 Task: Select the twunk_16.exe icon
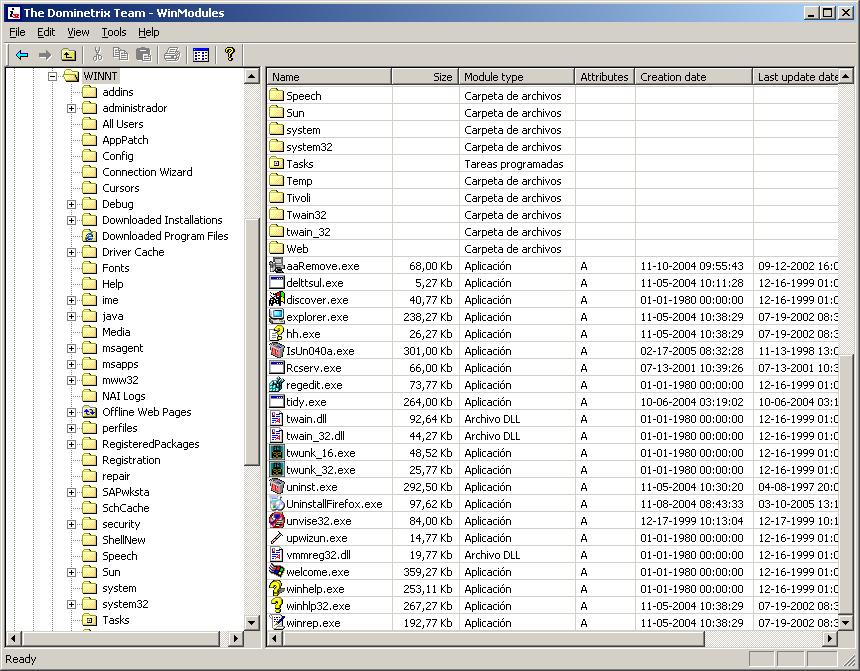[276, 453]
